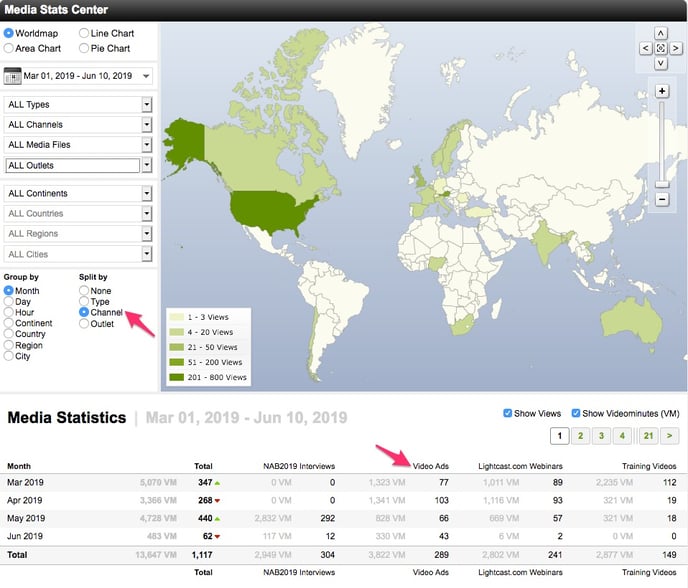Zoom out the map with minus button

(x=662, y=200)
